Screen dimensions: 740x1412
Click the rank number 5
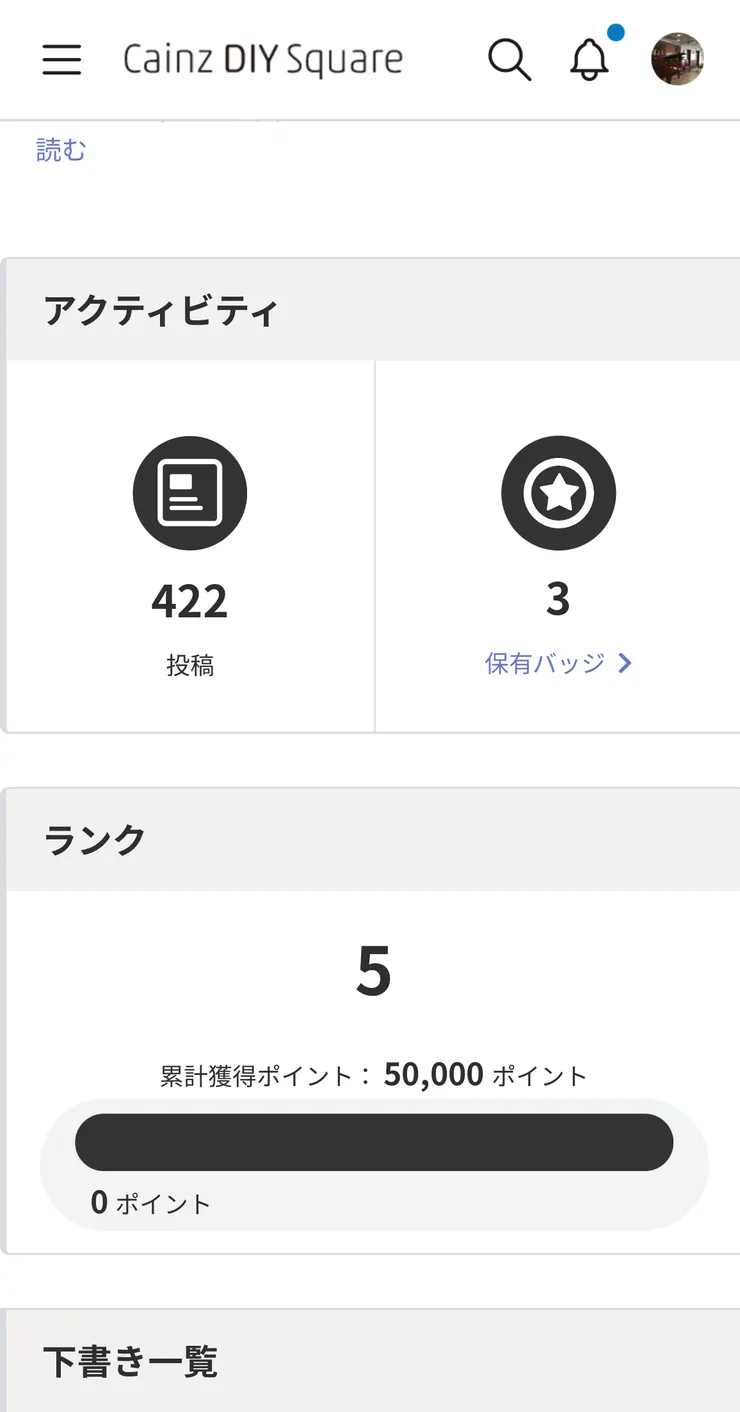pyautogui.click(x=374, y=972)
